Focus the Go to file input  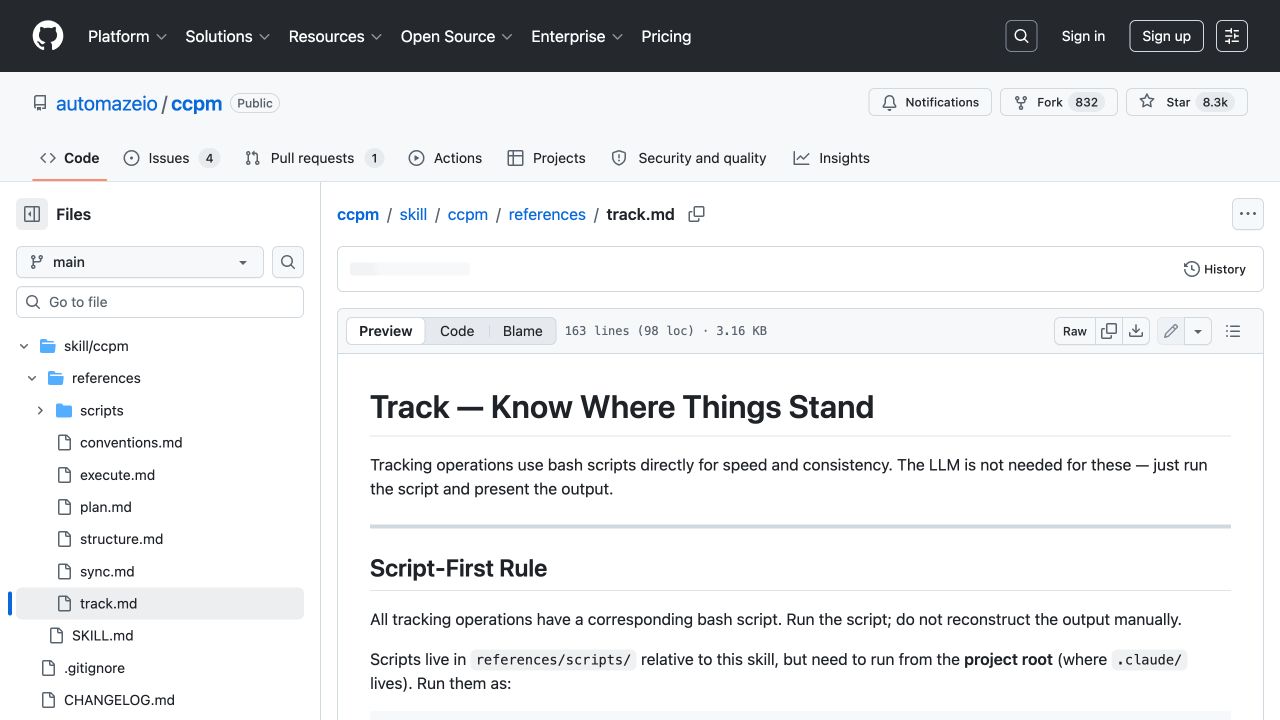[x=160, y=302]
